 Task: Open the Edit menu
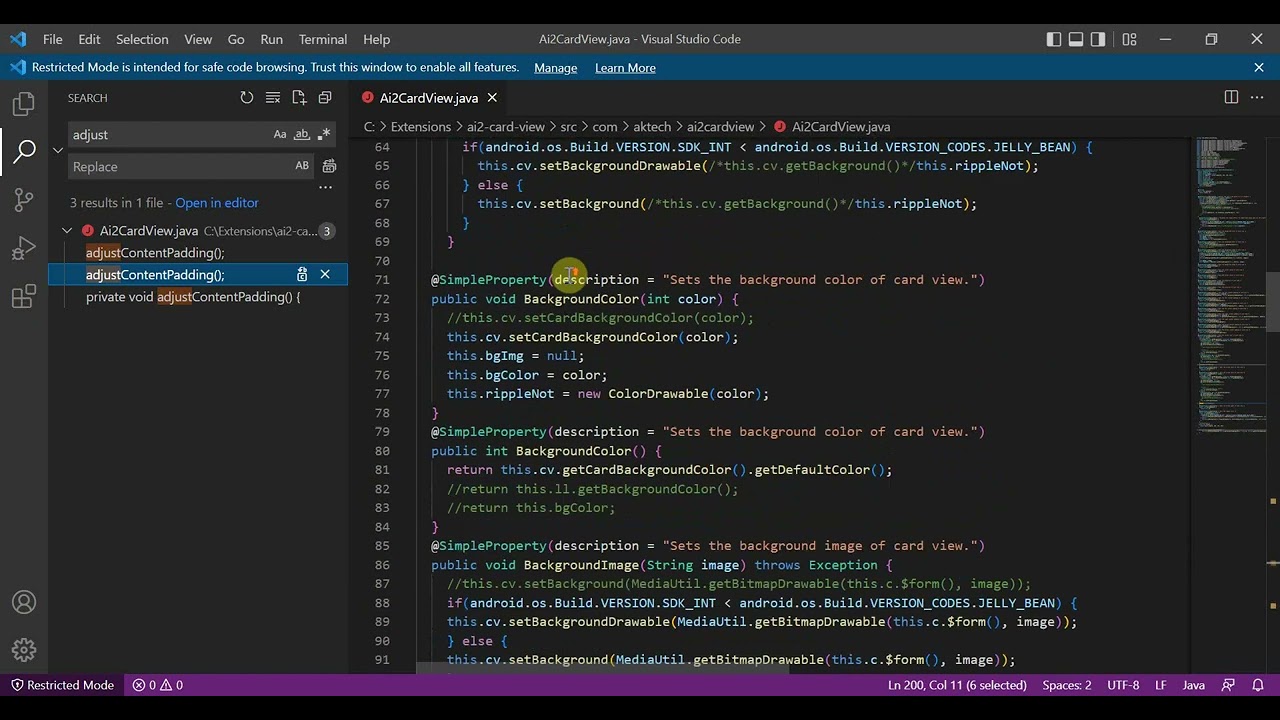89,39
